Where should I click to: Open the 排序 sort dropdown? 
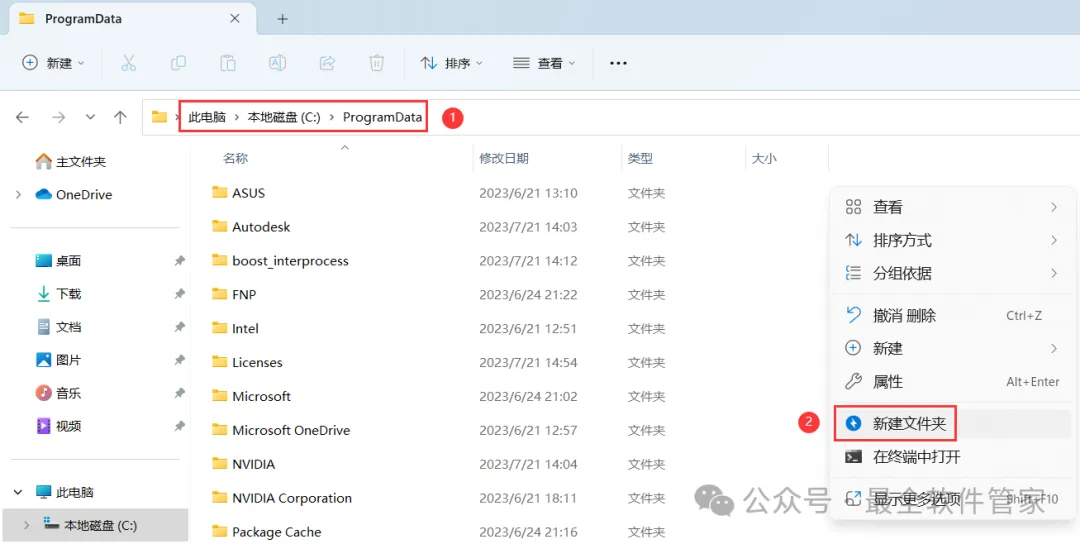452,63
